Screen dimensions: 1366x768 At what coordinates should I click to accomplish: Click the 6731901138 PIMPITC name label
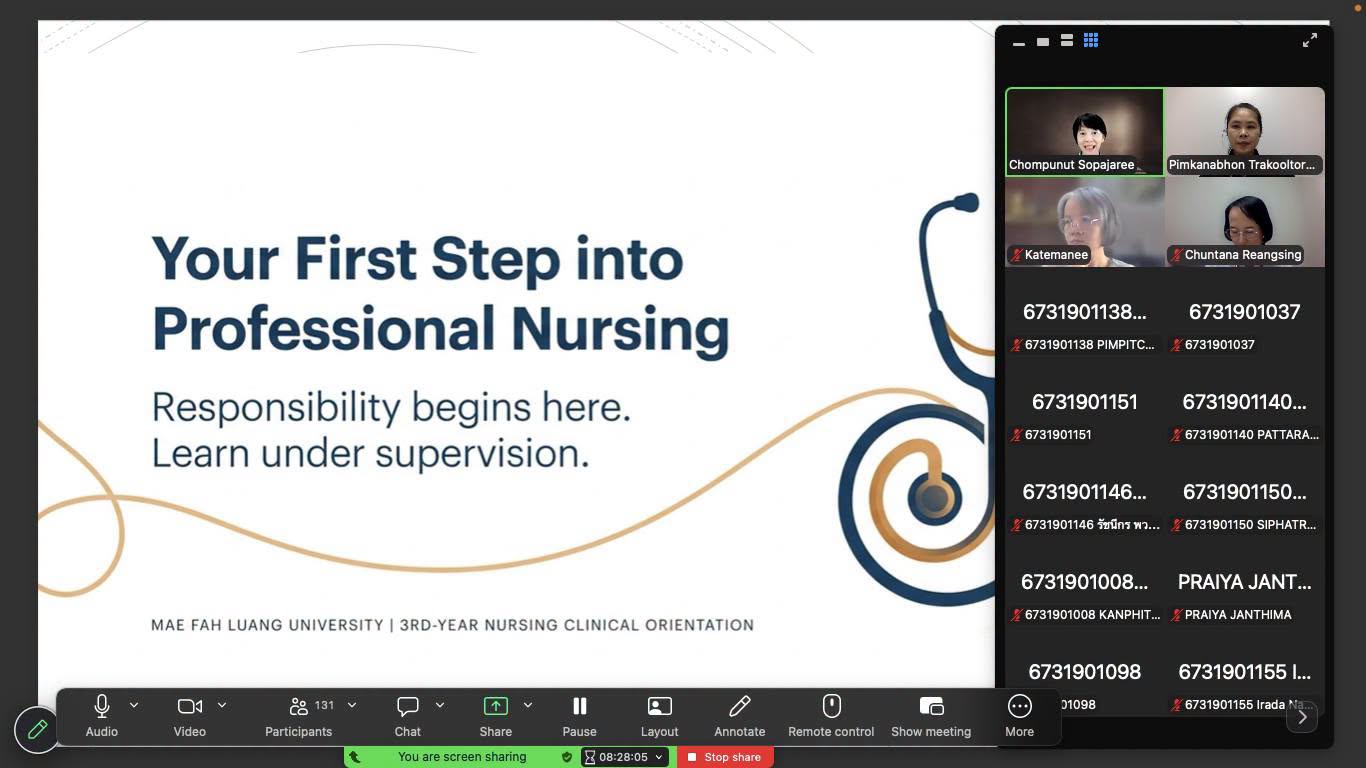[1089, 345]
